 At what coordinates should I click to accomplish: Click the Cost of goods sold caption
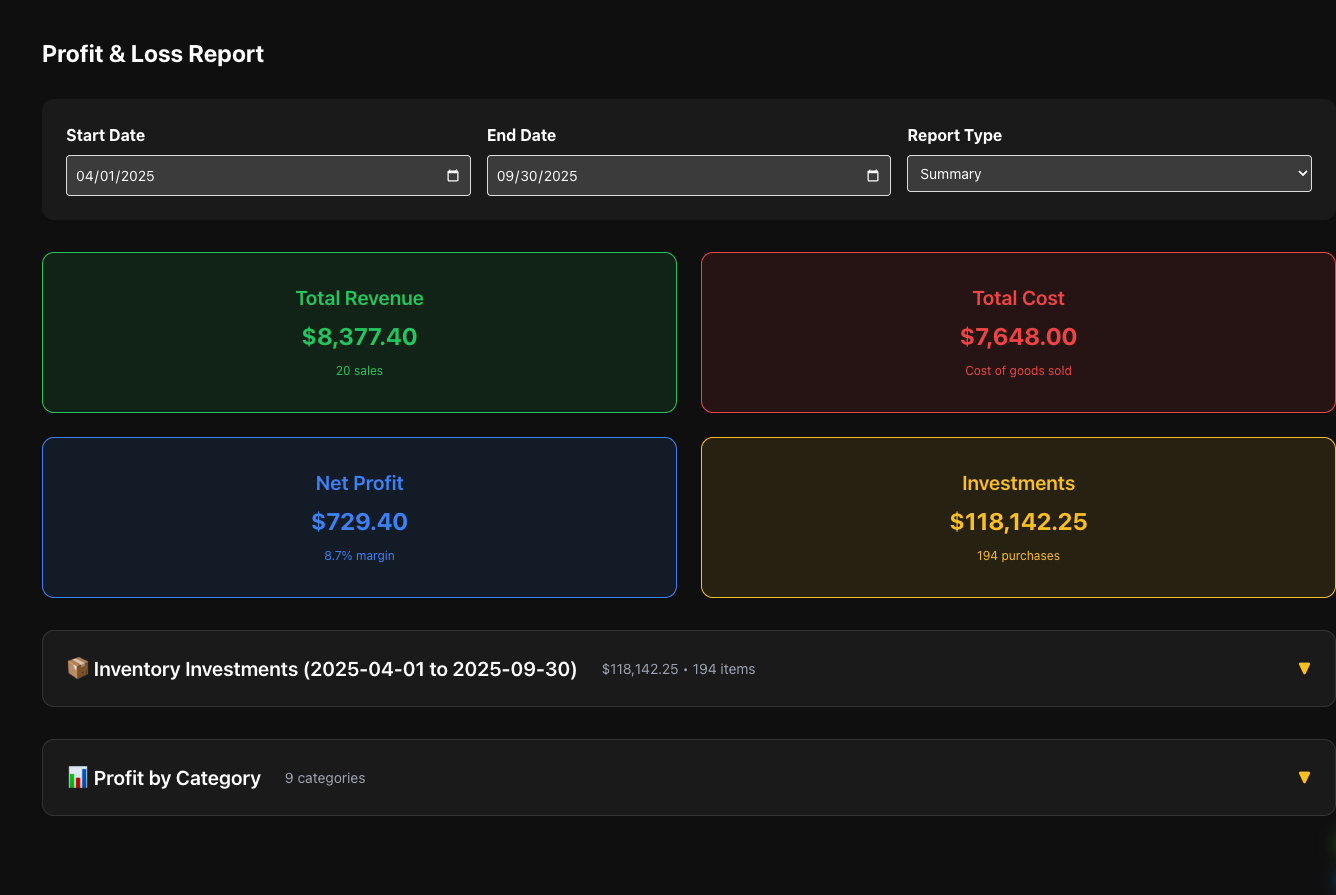1018,371
